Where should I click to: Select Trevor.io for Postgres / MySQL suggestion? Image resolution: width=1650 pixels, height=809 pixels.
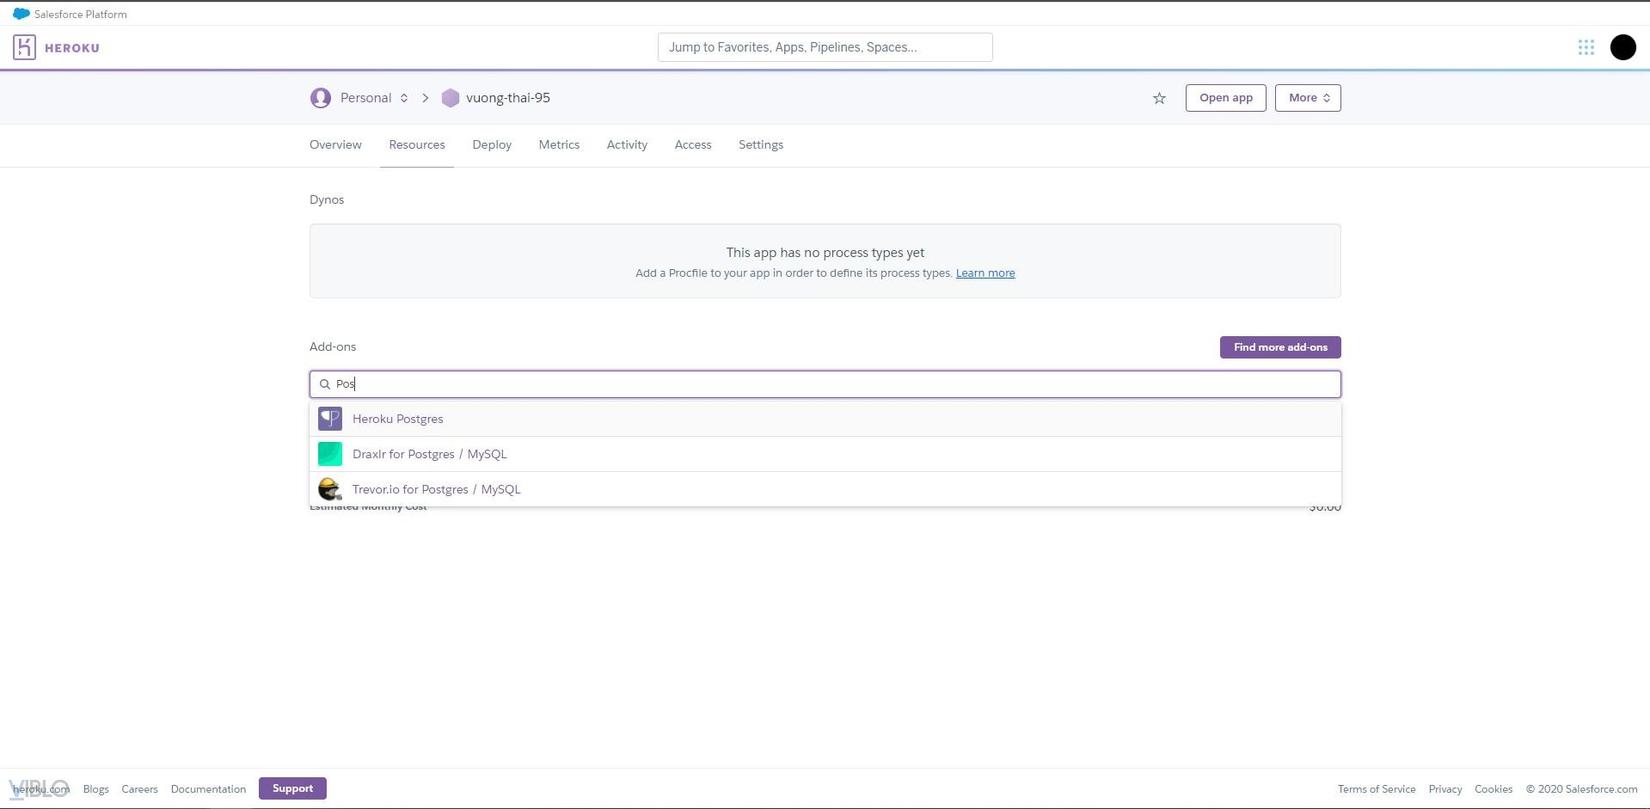825,489
